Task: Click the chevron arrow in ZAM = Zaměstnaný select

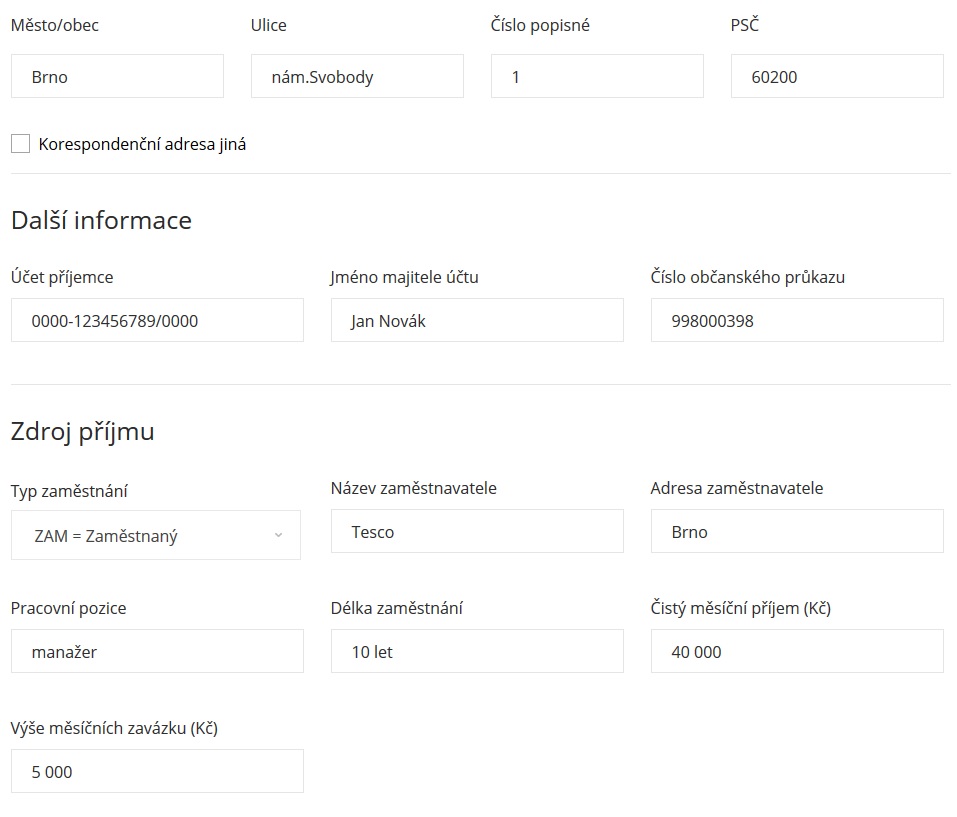Action: [x=278, y=535]
